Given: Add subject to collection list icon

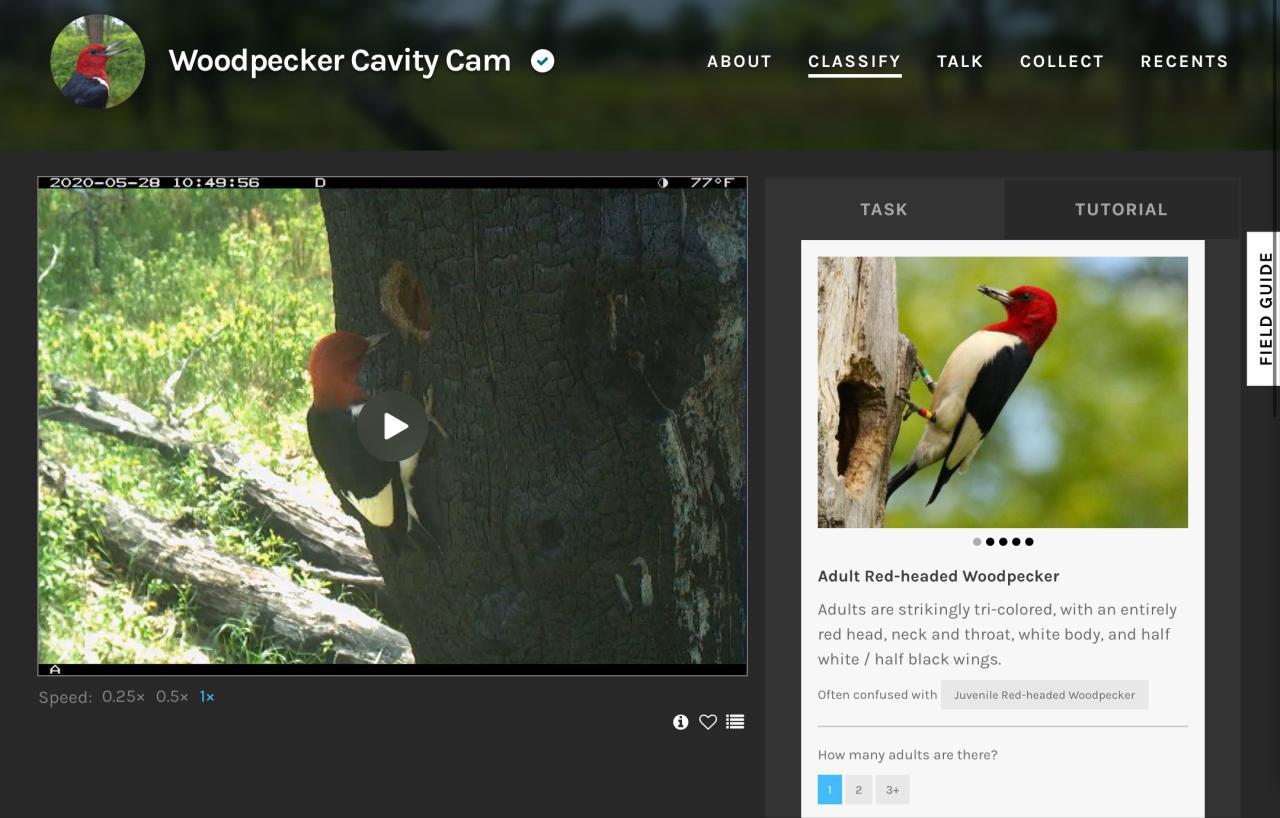Looking at the screenshot, I should click(735, 722).
